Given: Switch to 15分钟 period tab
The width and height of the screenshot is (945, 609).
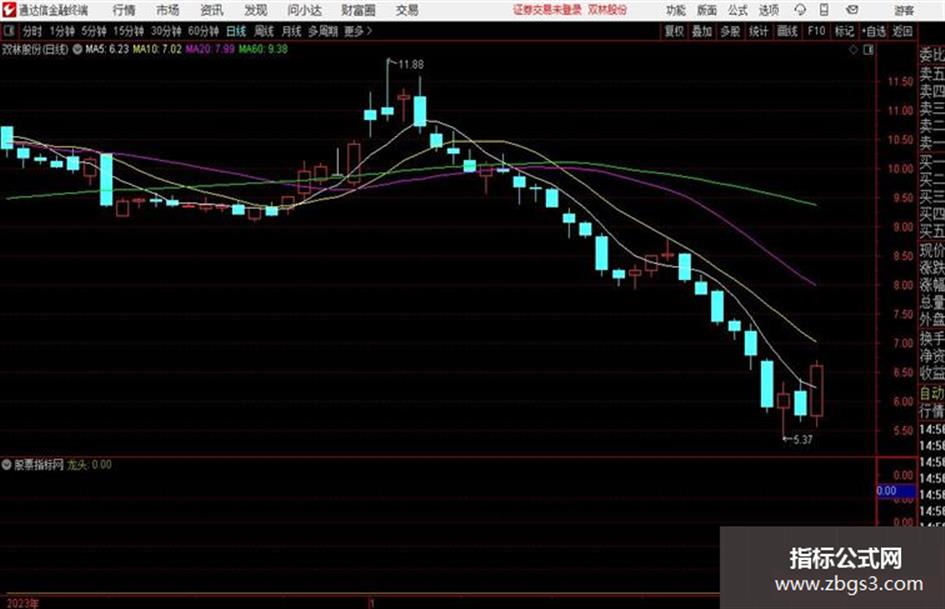Looking at the screenshot, I should 128,31.
